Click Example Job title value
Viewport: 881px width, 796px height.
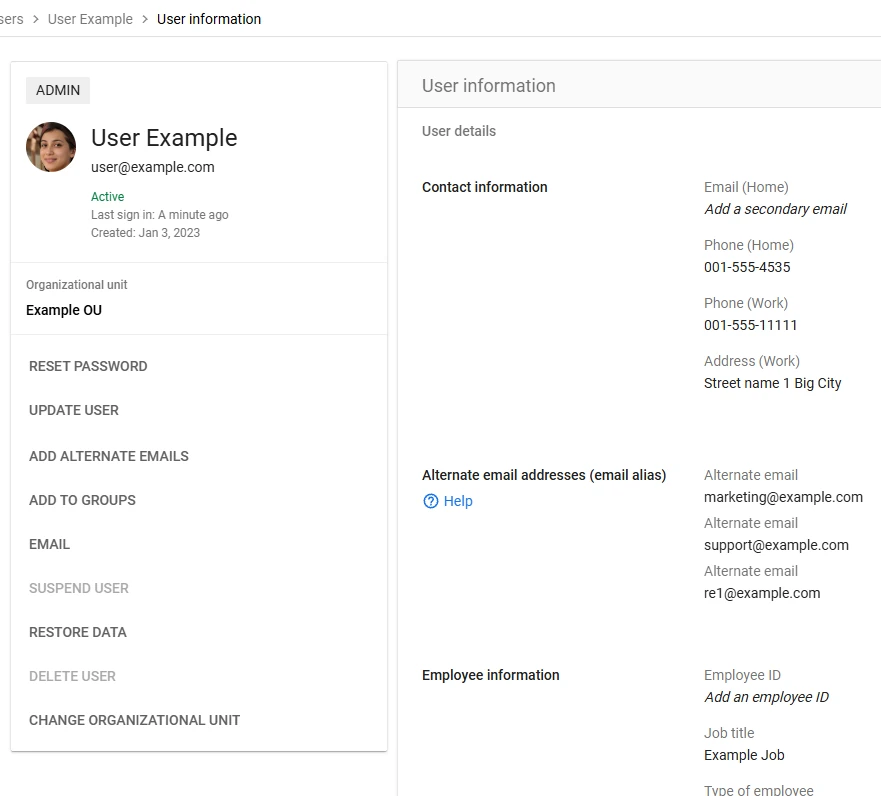tap(744, 755)
